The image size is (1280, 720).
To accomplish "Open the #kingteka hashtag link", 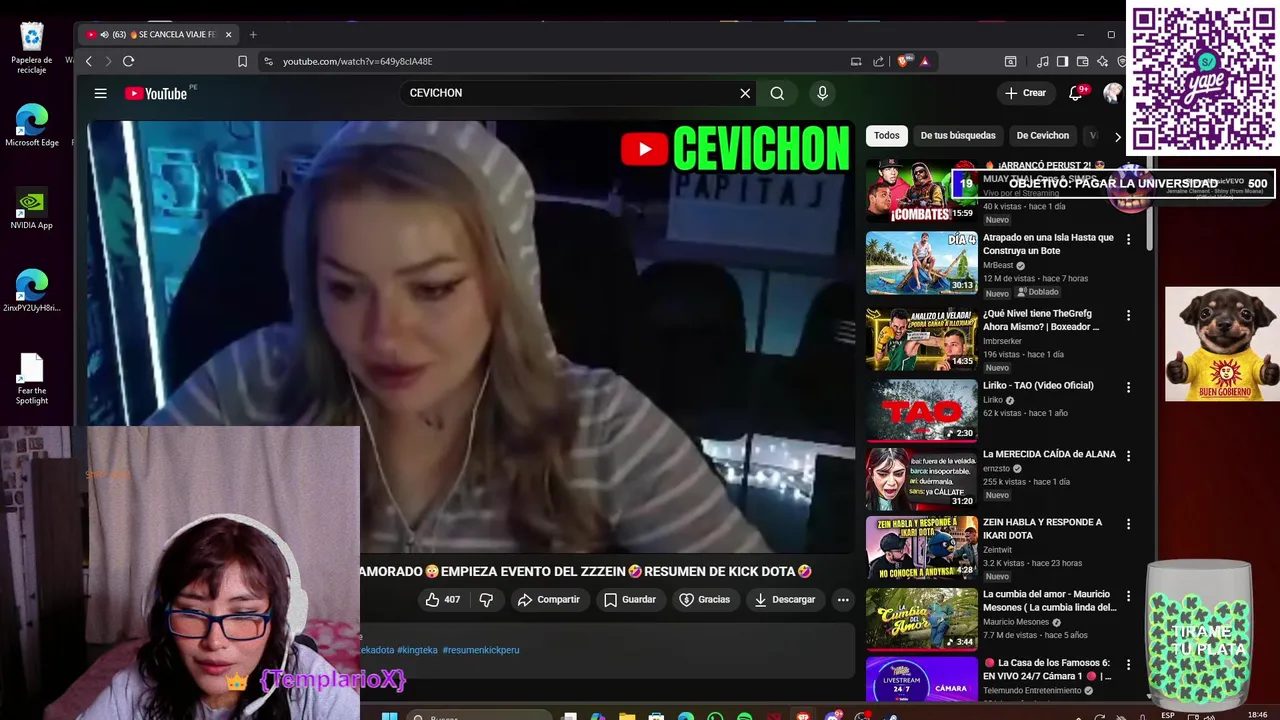I will coord(417,650).
